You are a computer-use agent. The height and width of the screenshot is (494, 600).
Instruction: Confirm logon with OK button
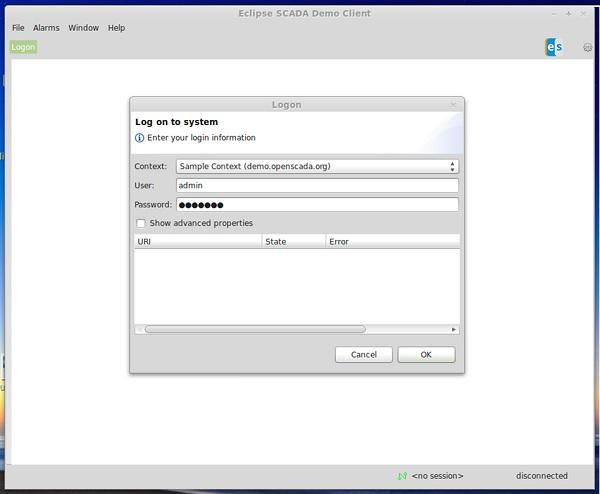coord(426,355)
